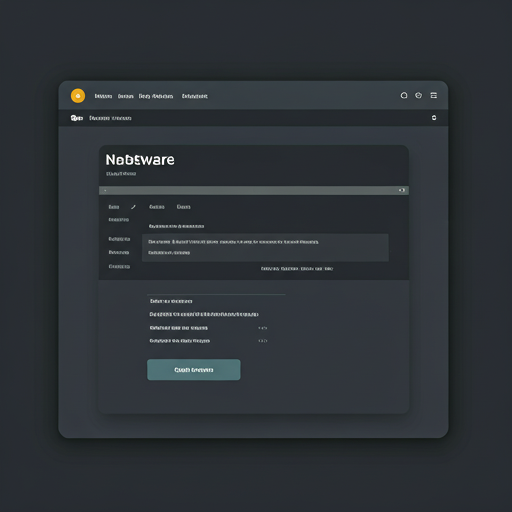
Task: Select the first sidebar item under the tabs
Action: 119,220
